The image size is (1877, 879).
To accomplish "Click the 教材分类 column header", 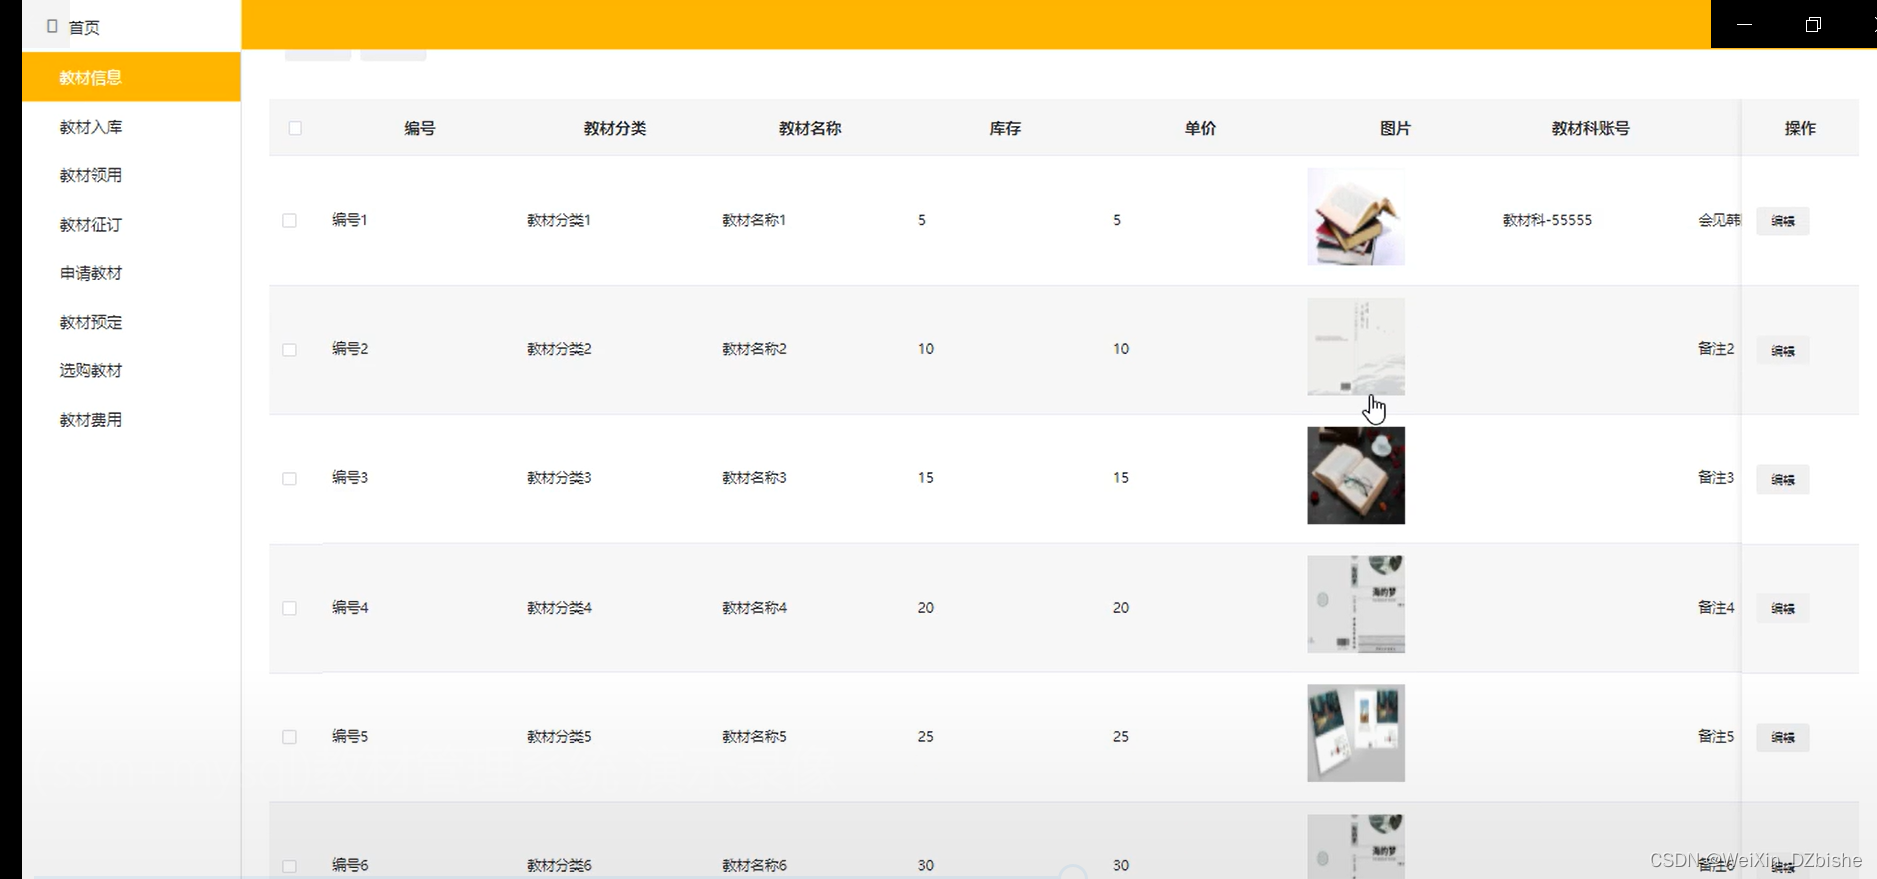I will pyautogui.click(x=615, y=128).
